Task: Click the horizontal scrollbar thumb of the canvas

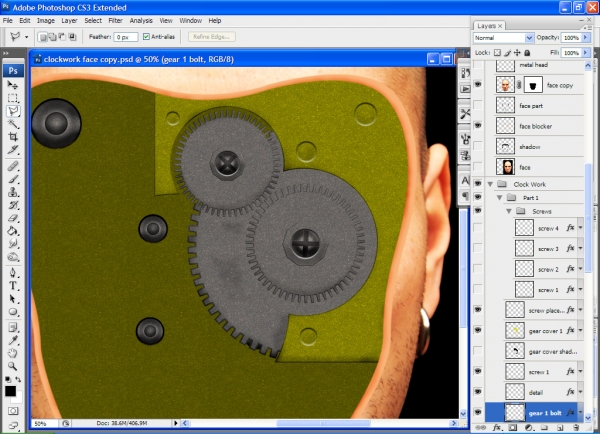Action: (x=323, y=423)
